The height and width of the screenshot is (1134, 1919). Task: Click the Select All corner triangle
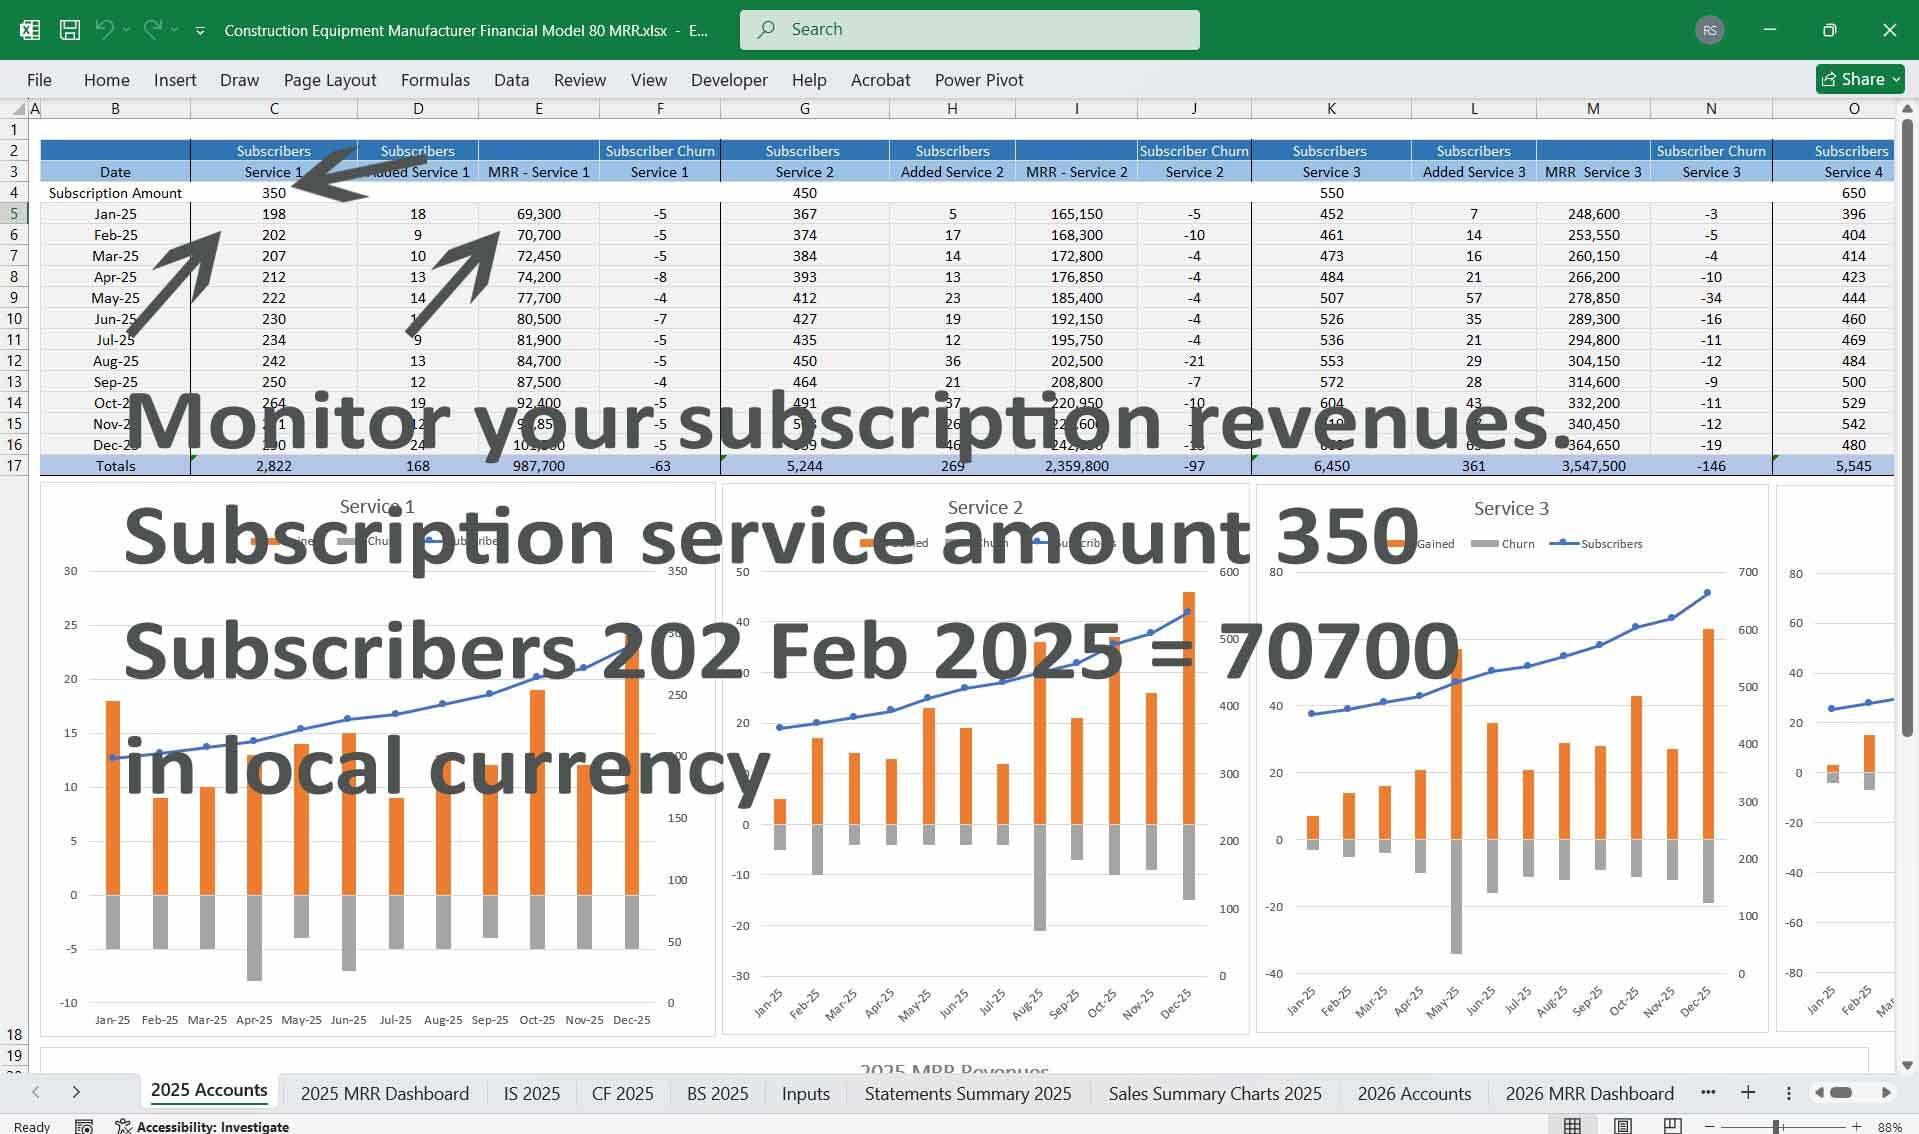(x=19, y=108)
